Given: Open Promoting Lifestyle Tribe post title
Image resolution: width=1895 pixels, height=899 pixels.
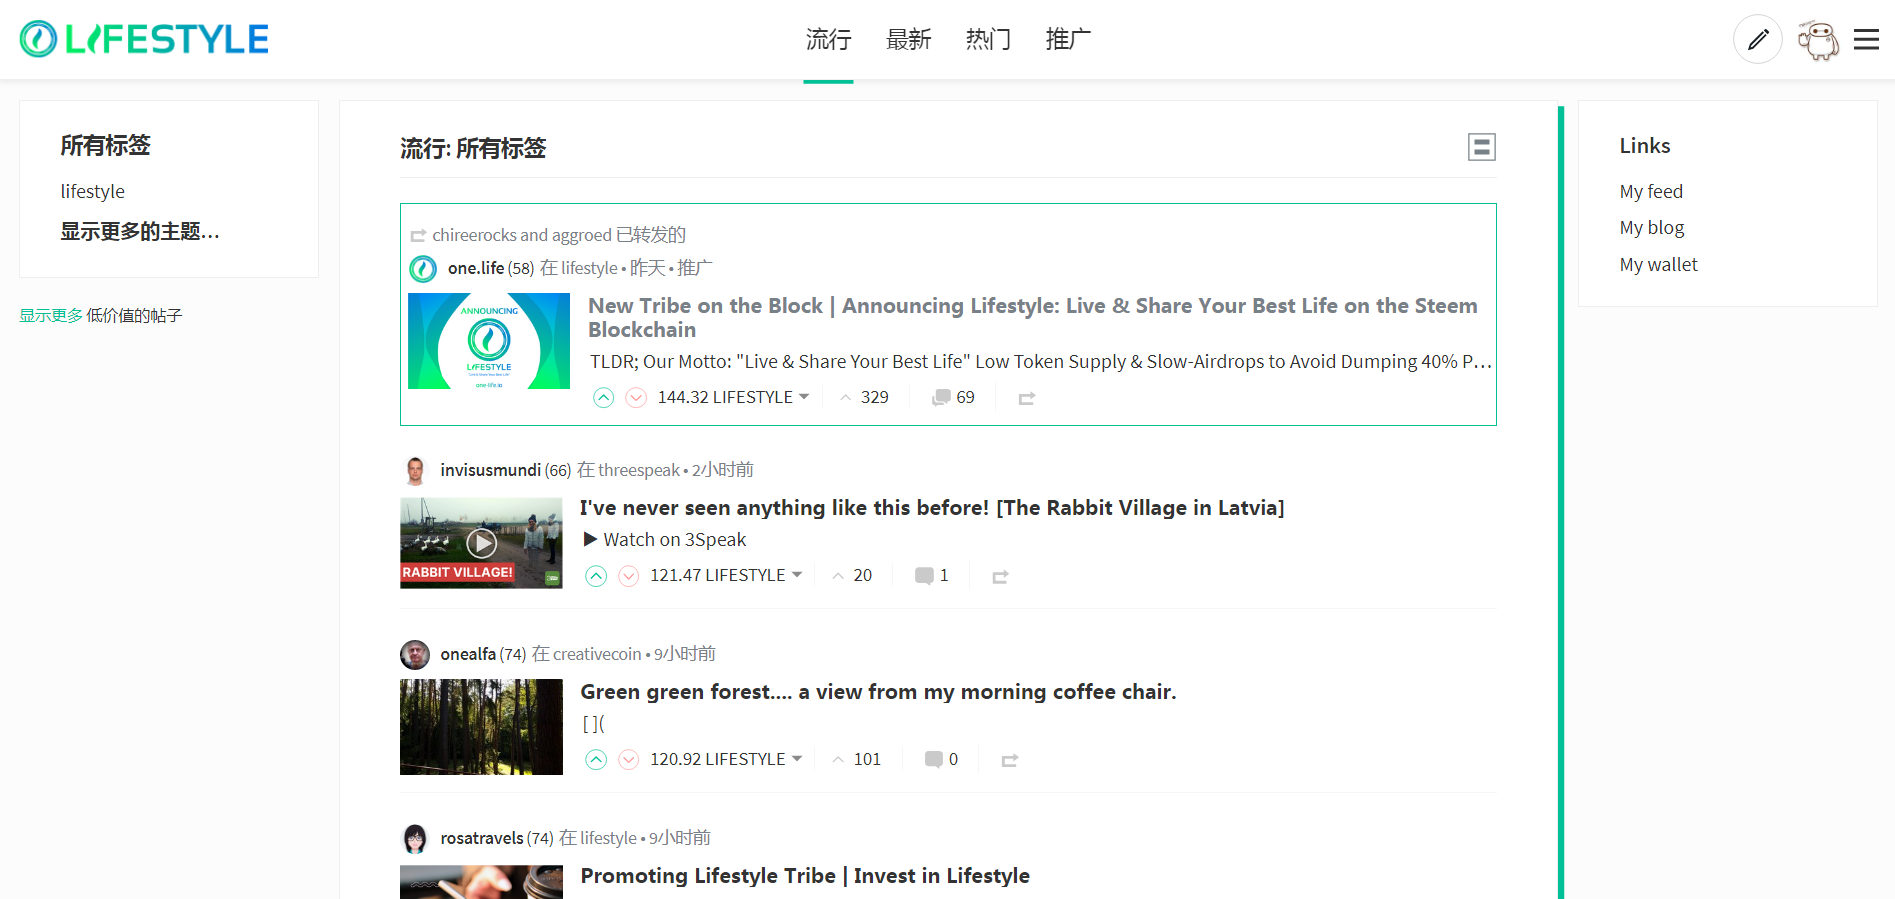Looking at the screenshot, I should (805, 876).
